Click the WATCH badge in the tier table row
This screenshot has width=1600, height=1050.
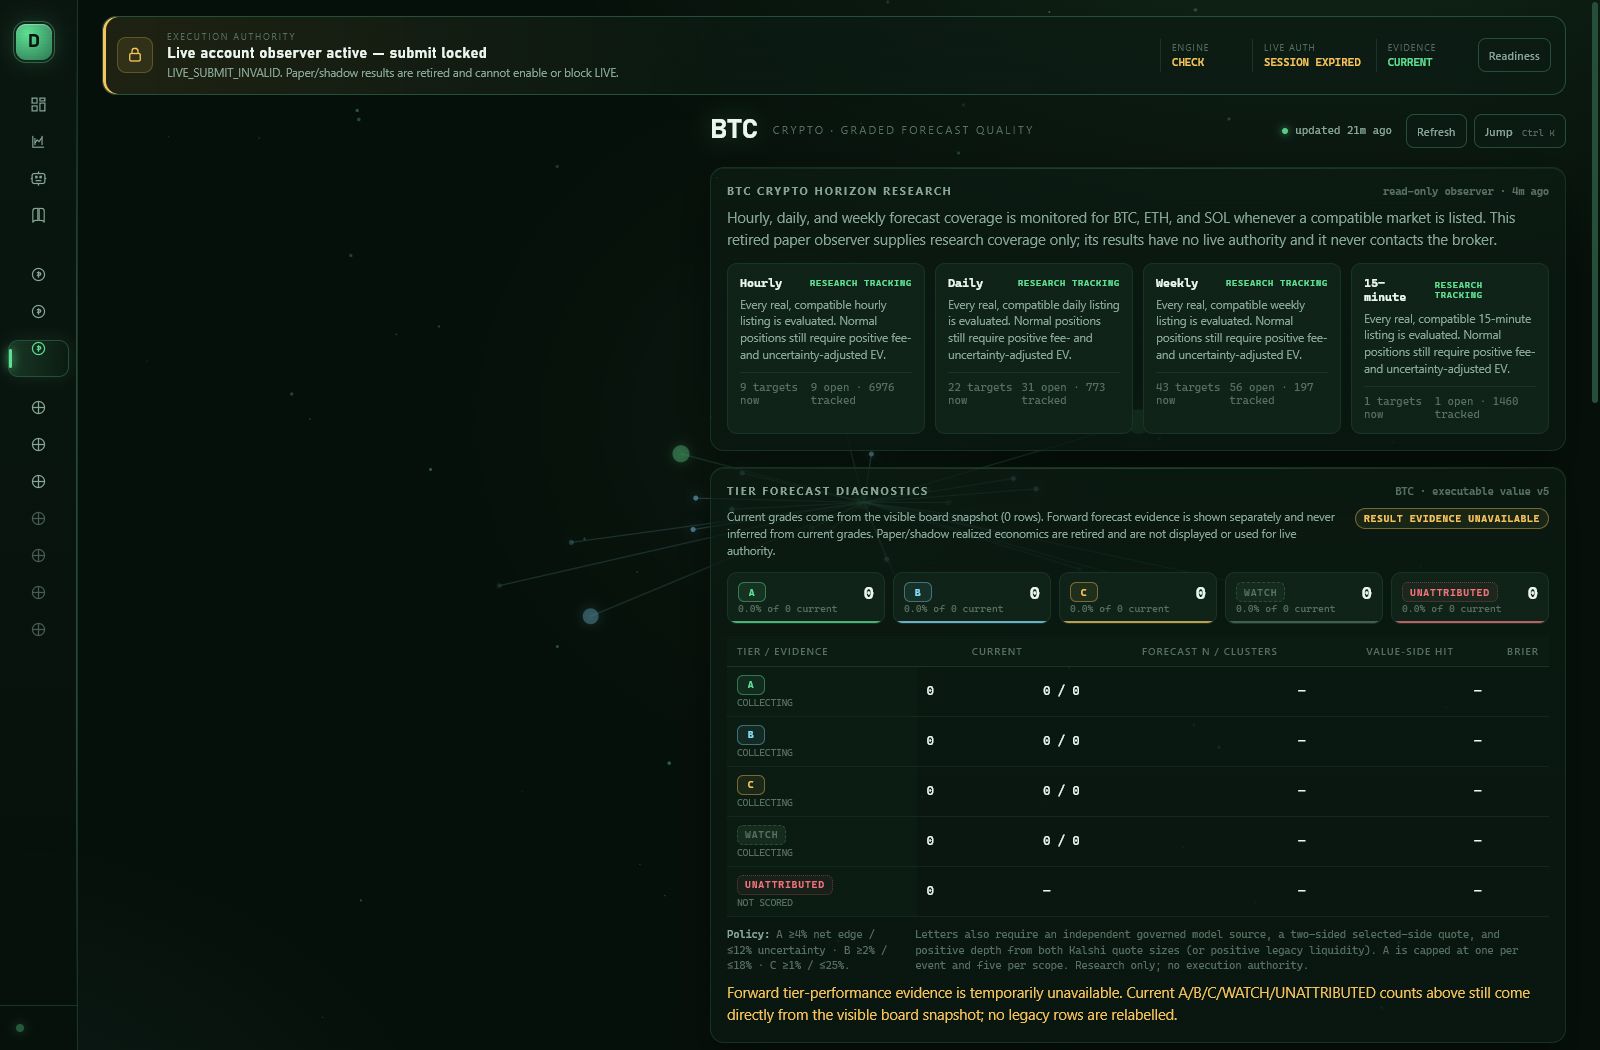click(761, 835)
